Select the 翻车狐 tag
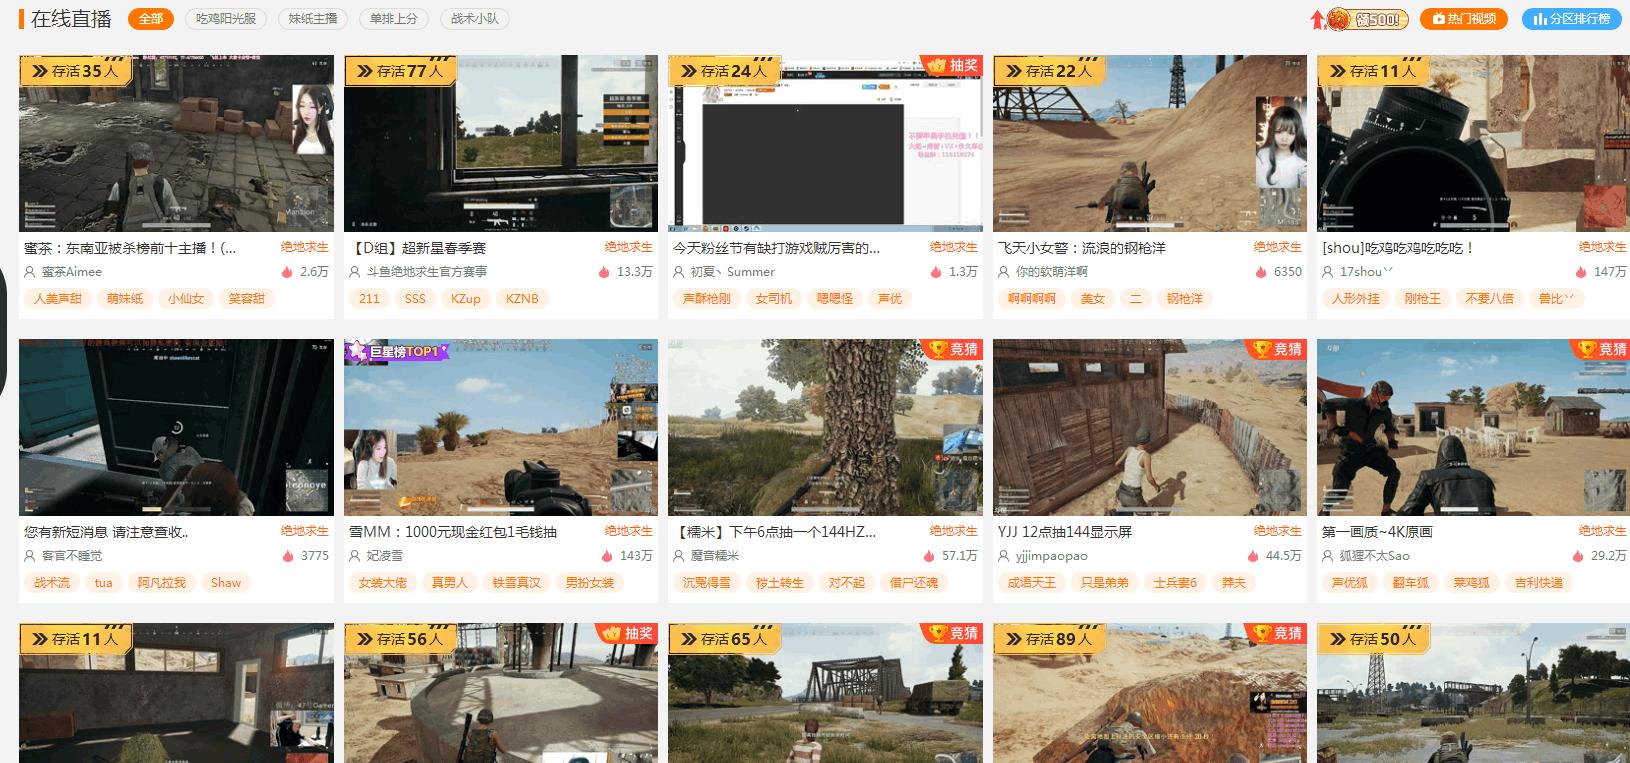The width and height of the screenshot is (1630, 763). coord(1411,583)
